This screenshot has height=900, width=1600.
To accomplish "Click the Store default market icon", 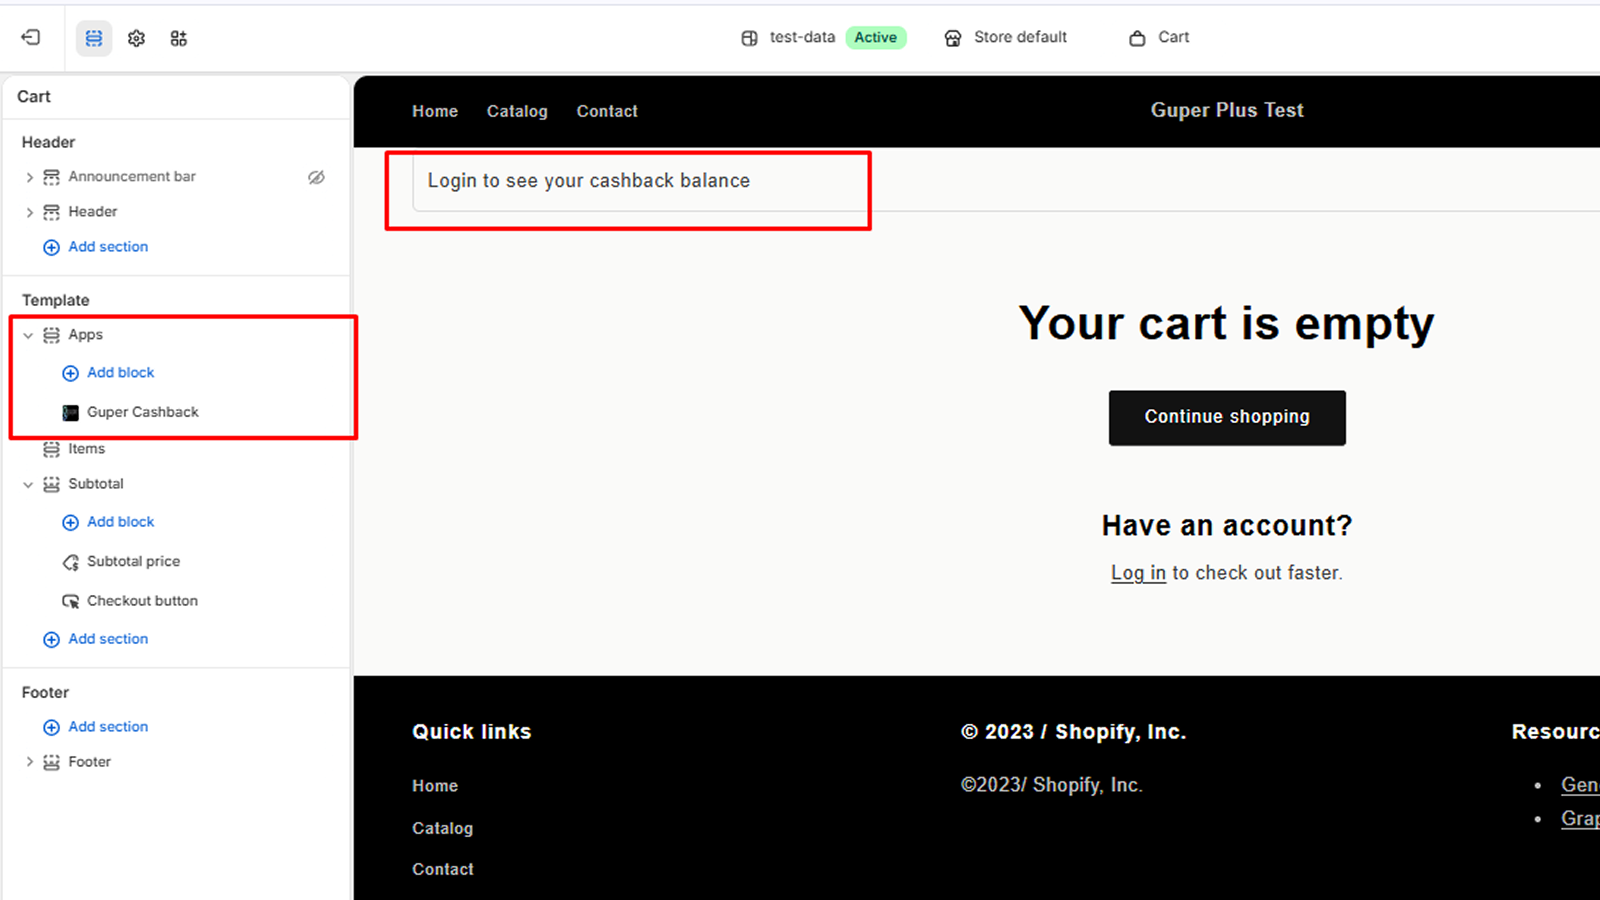I will [x=953, y=38].
